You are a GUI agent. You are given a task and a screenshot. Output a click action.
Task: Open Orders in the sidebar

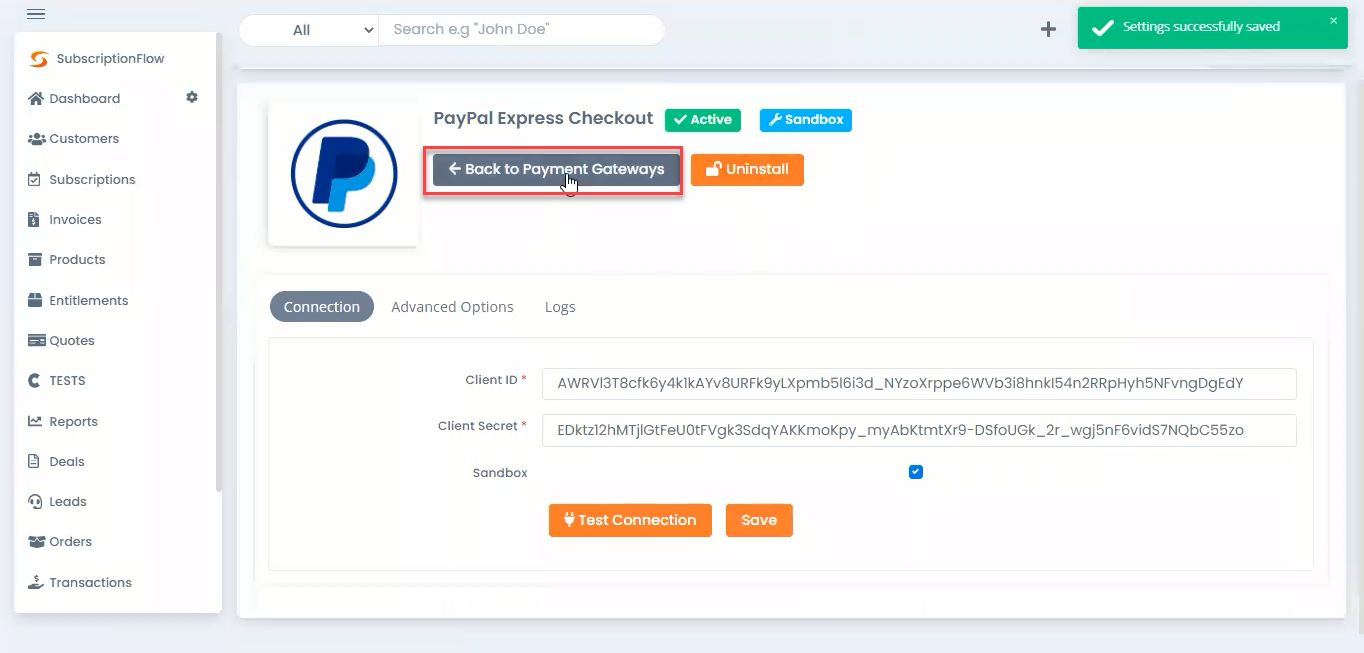(71, 542)
